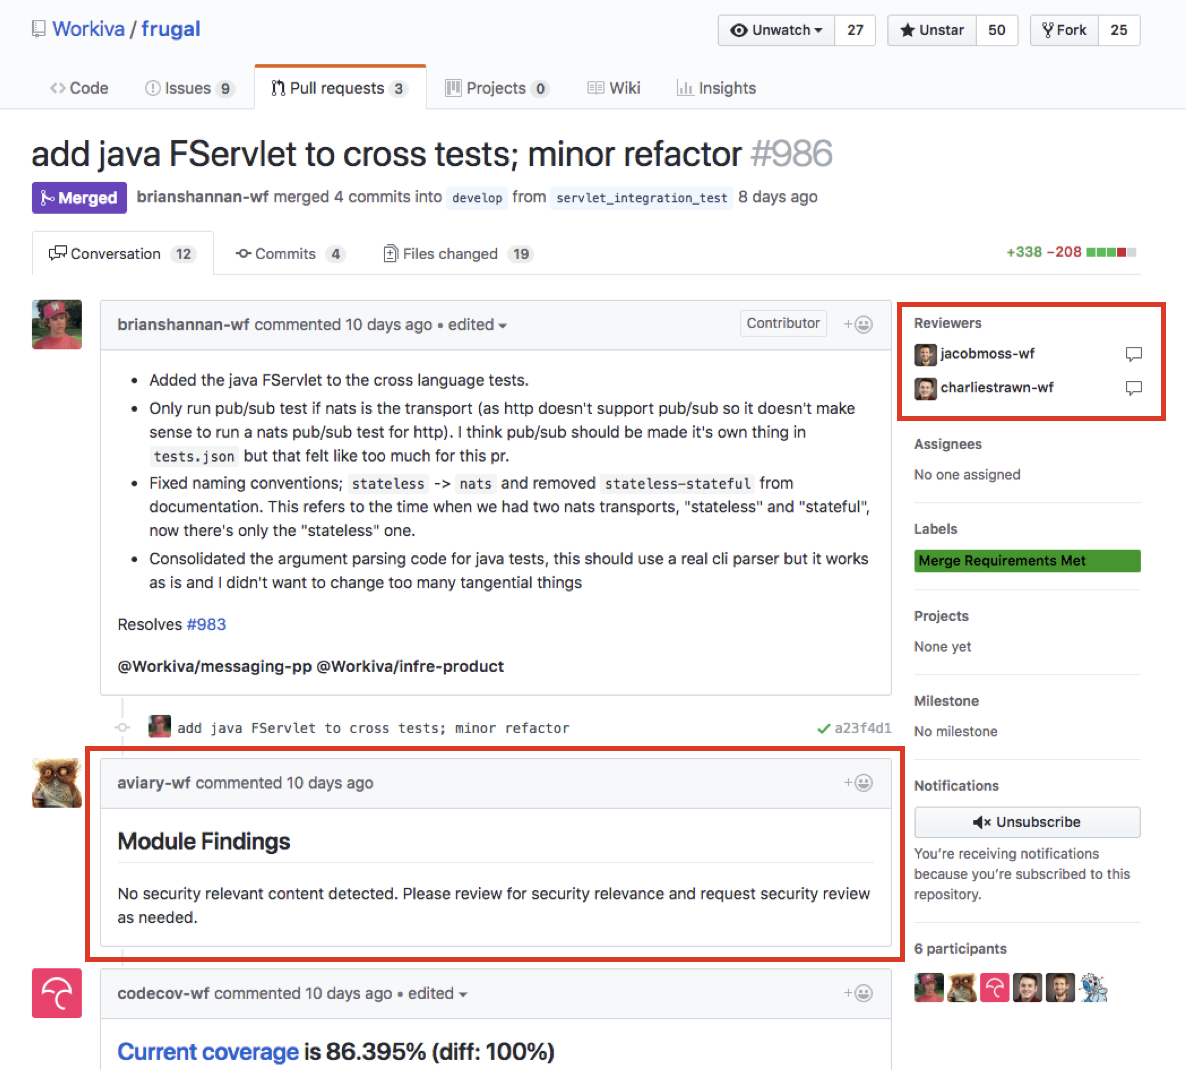Open the Code tab

(79, 88)
